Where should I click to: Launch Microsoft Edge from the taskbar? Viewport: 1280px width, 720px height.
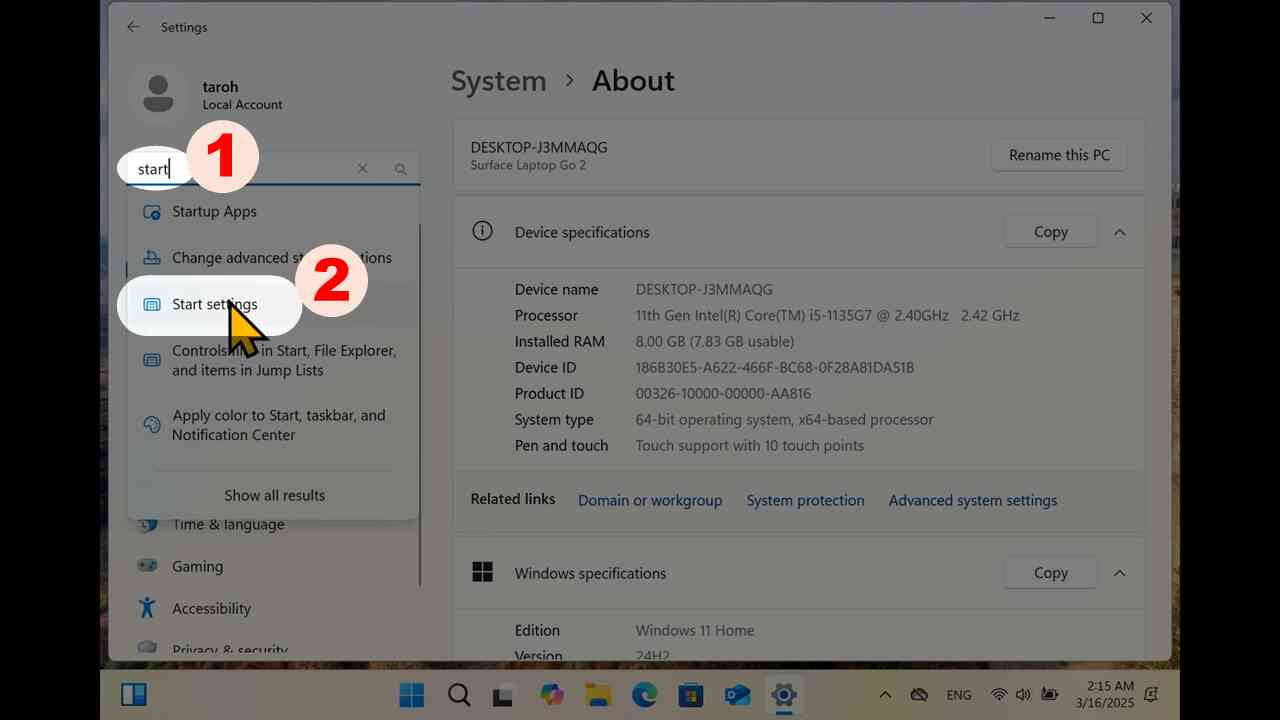tap(644, 694)
